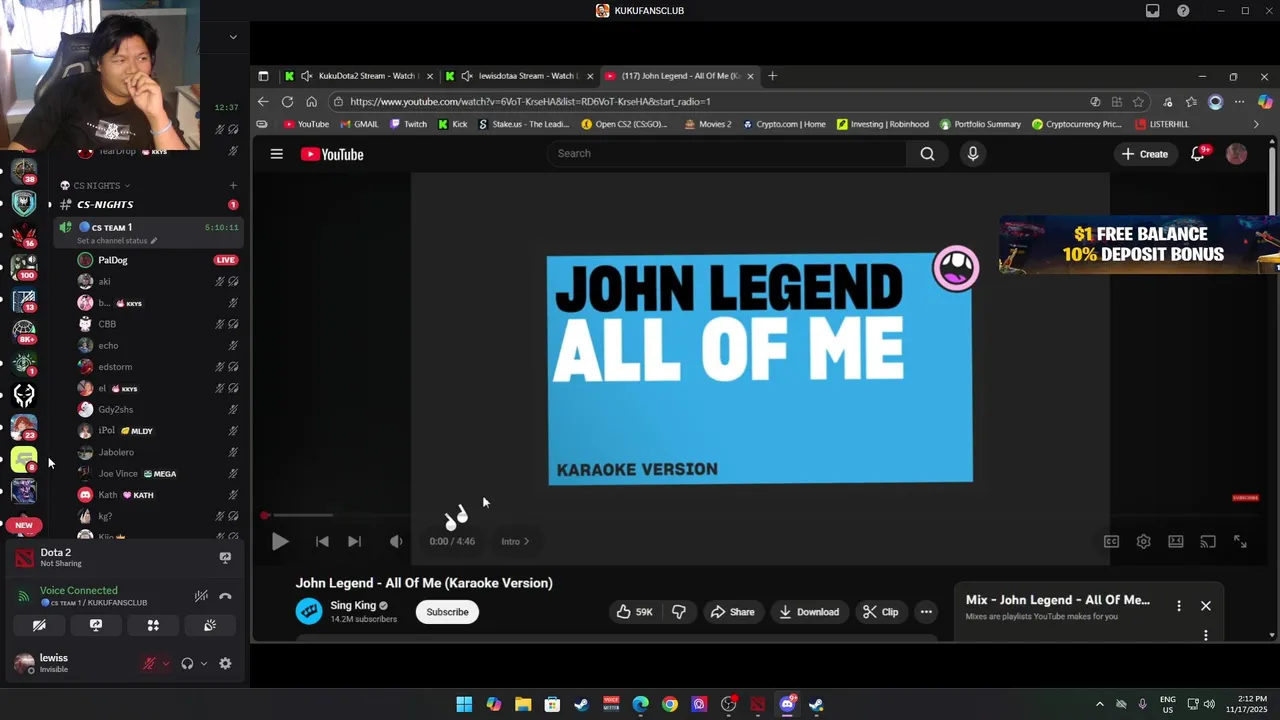
Task: Open more actions menu beside Clip
Action: click(926, 612)
